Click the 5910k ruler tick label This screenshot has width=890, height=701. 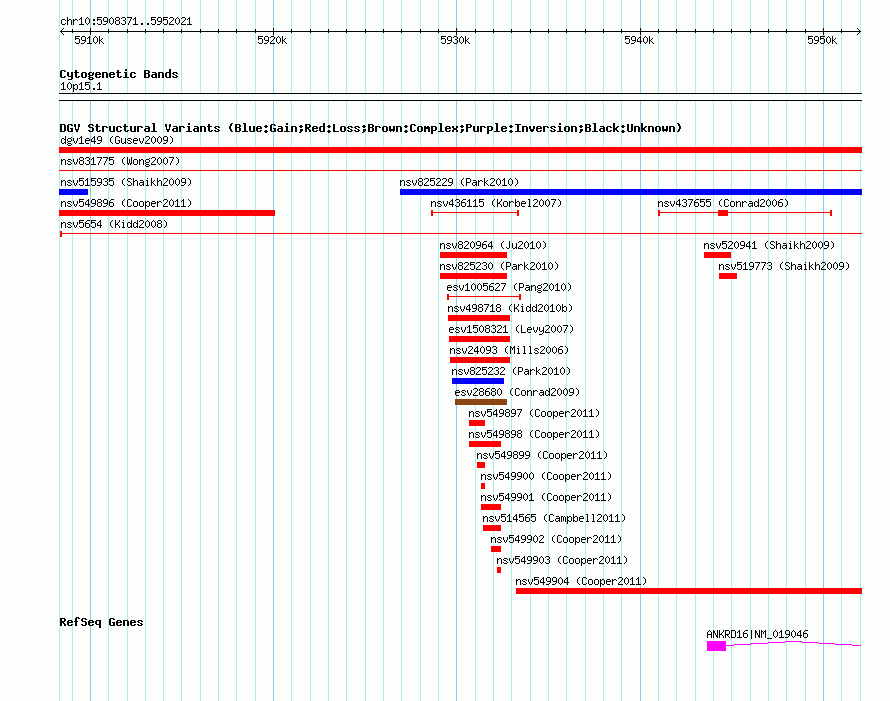tap(89, 40)
